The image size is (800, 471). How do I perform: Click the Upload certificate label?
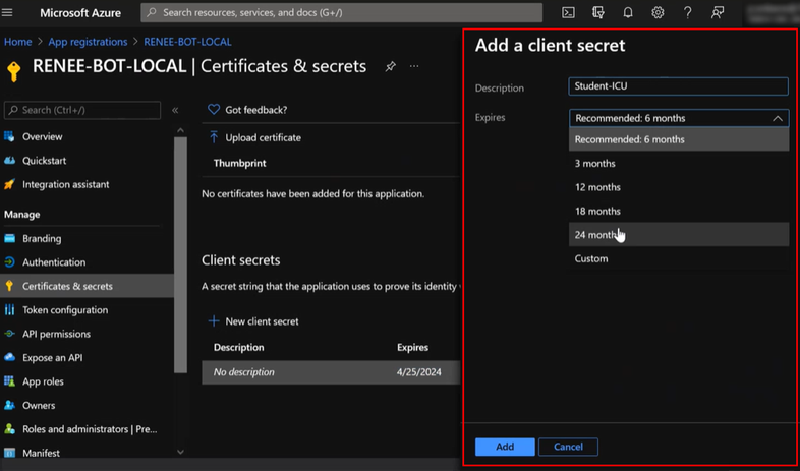pos(263,137)
